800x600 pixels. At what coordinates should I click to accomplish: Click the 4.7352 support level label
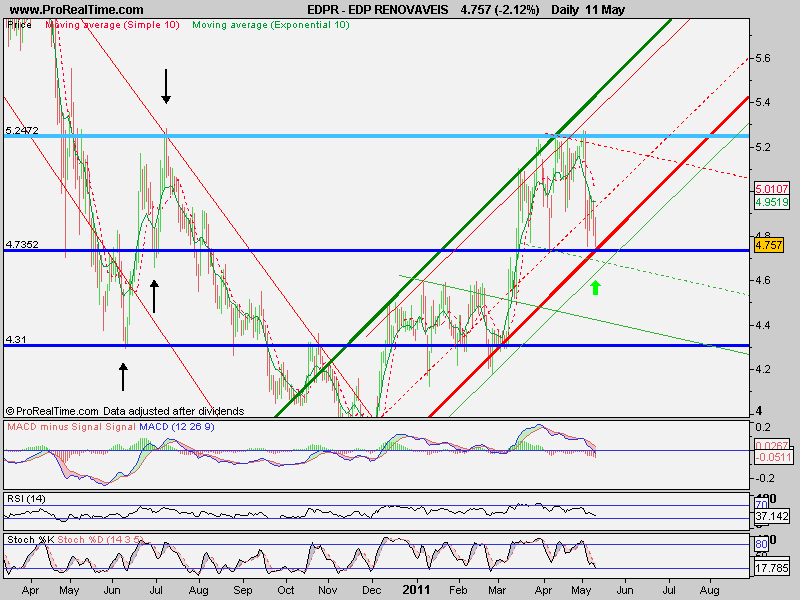pos(22,244)
